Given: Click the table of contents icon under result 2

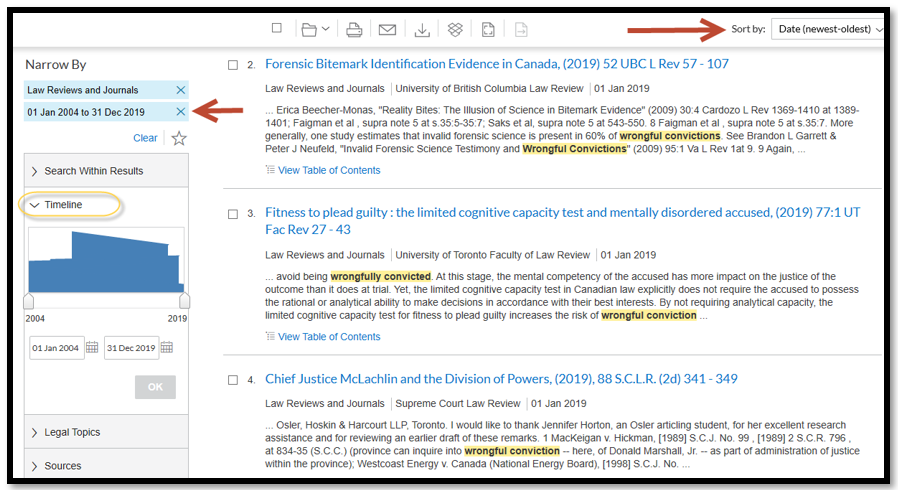Looking at the screenshot, I should coord(270,169).
